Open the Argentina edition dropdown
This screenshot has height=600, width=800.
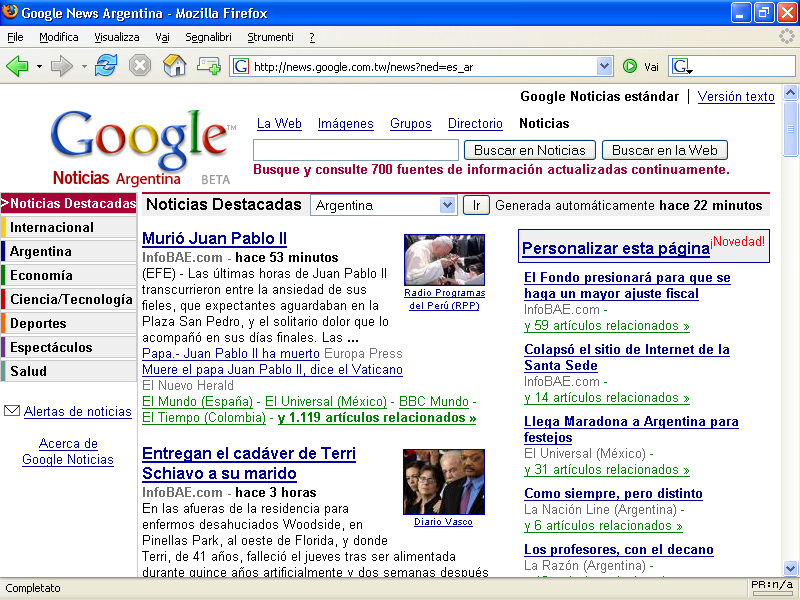(383, 205)
